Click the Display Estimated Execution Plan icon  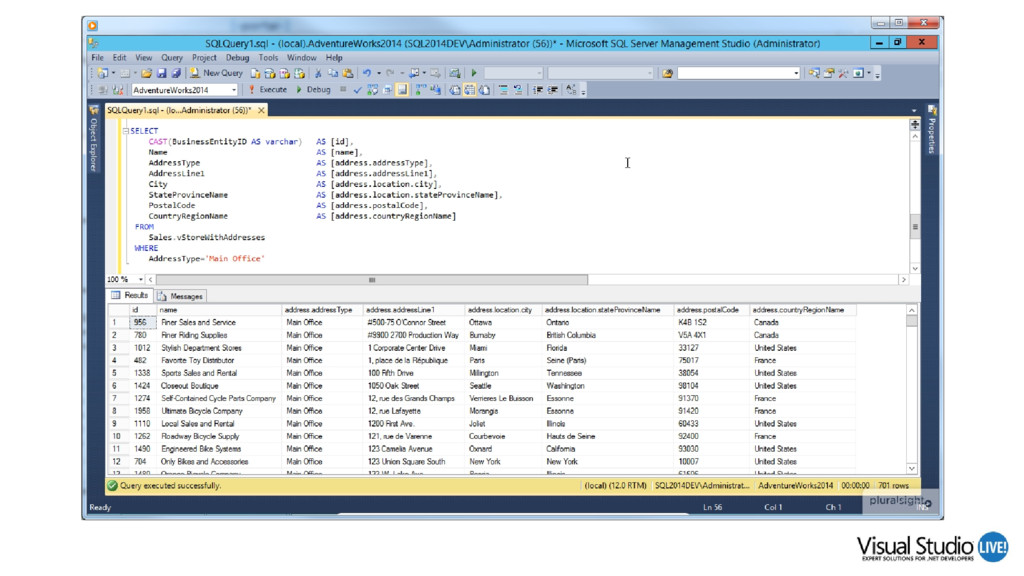coord(372,90)
